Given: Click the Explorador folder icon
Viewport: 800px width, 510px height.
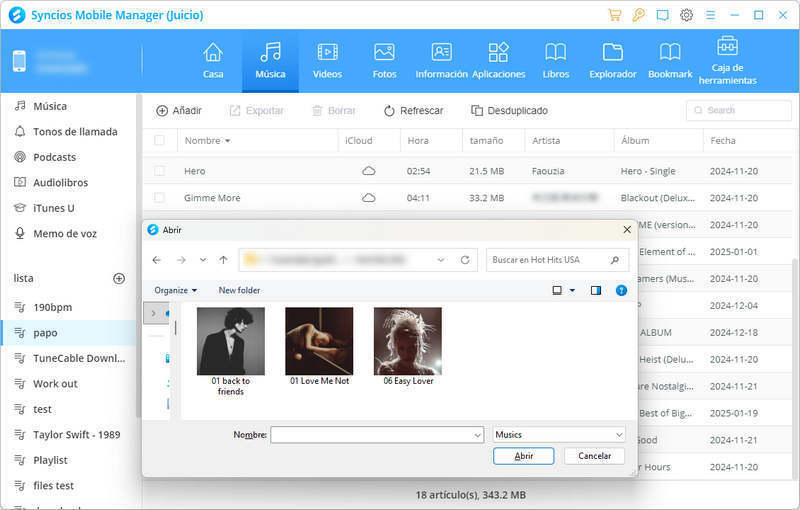Looking at the screenshot, I should point(612,52).
